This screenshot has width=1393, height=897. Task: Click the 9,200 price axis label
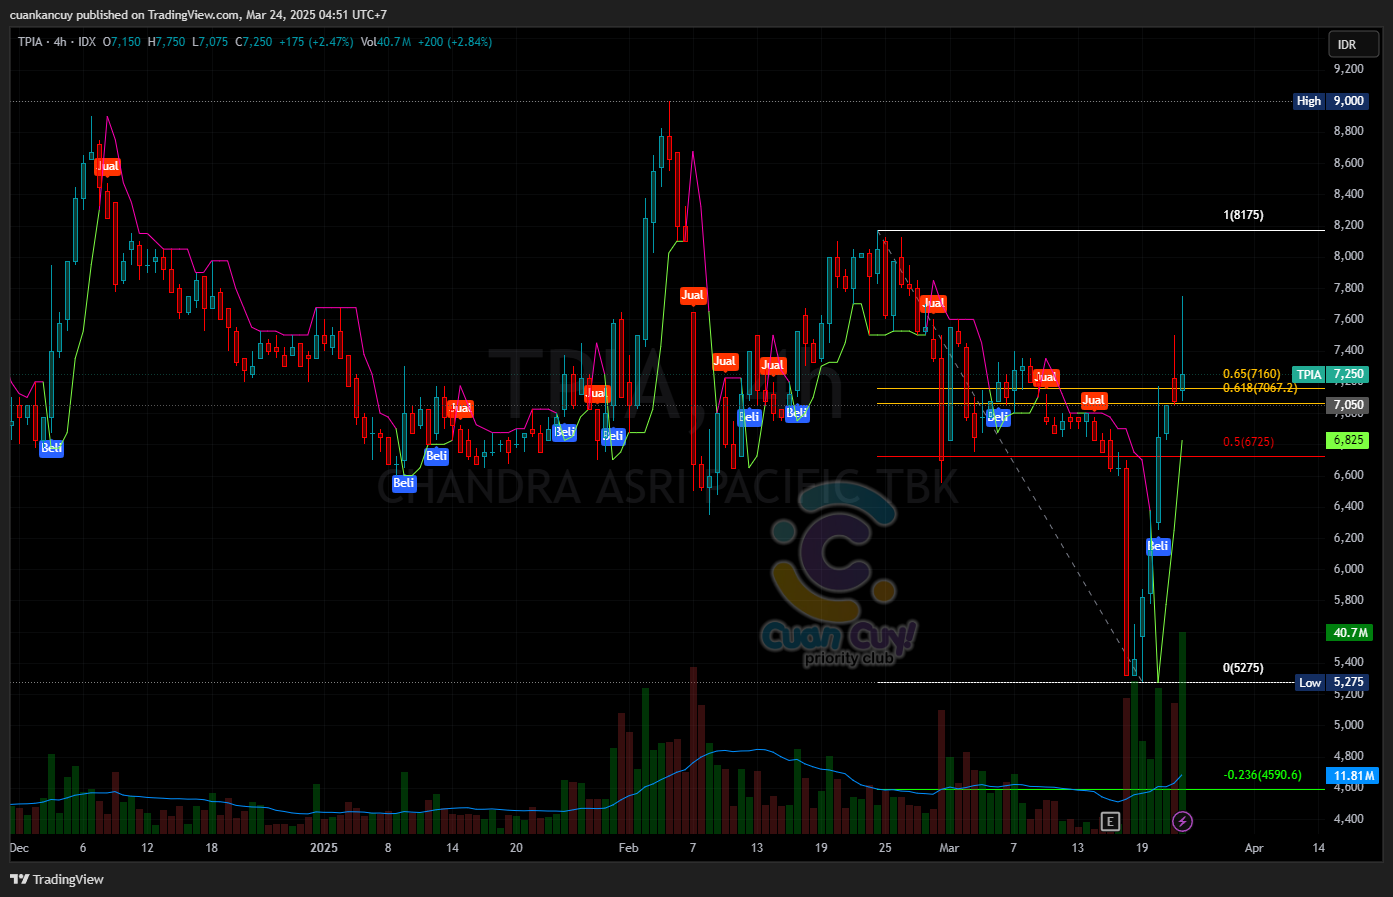click(x=1348, y=69)
